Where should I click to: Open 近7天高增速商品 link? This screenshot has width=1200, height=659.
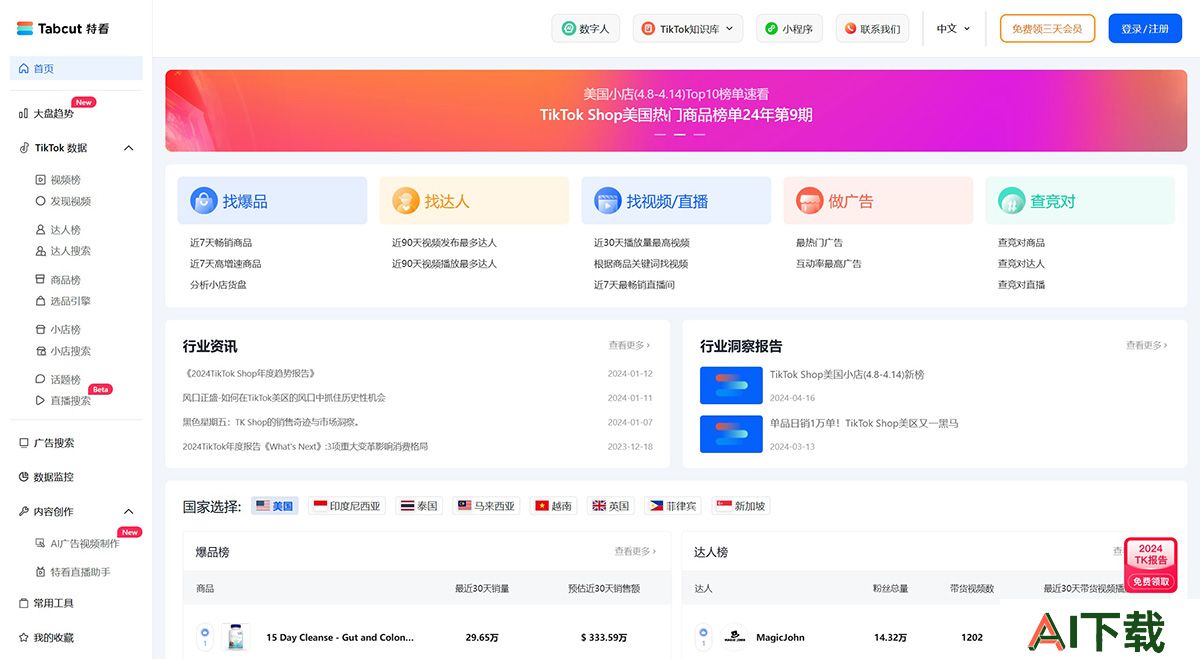coord(226,264)
